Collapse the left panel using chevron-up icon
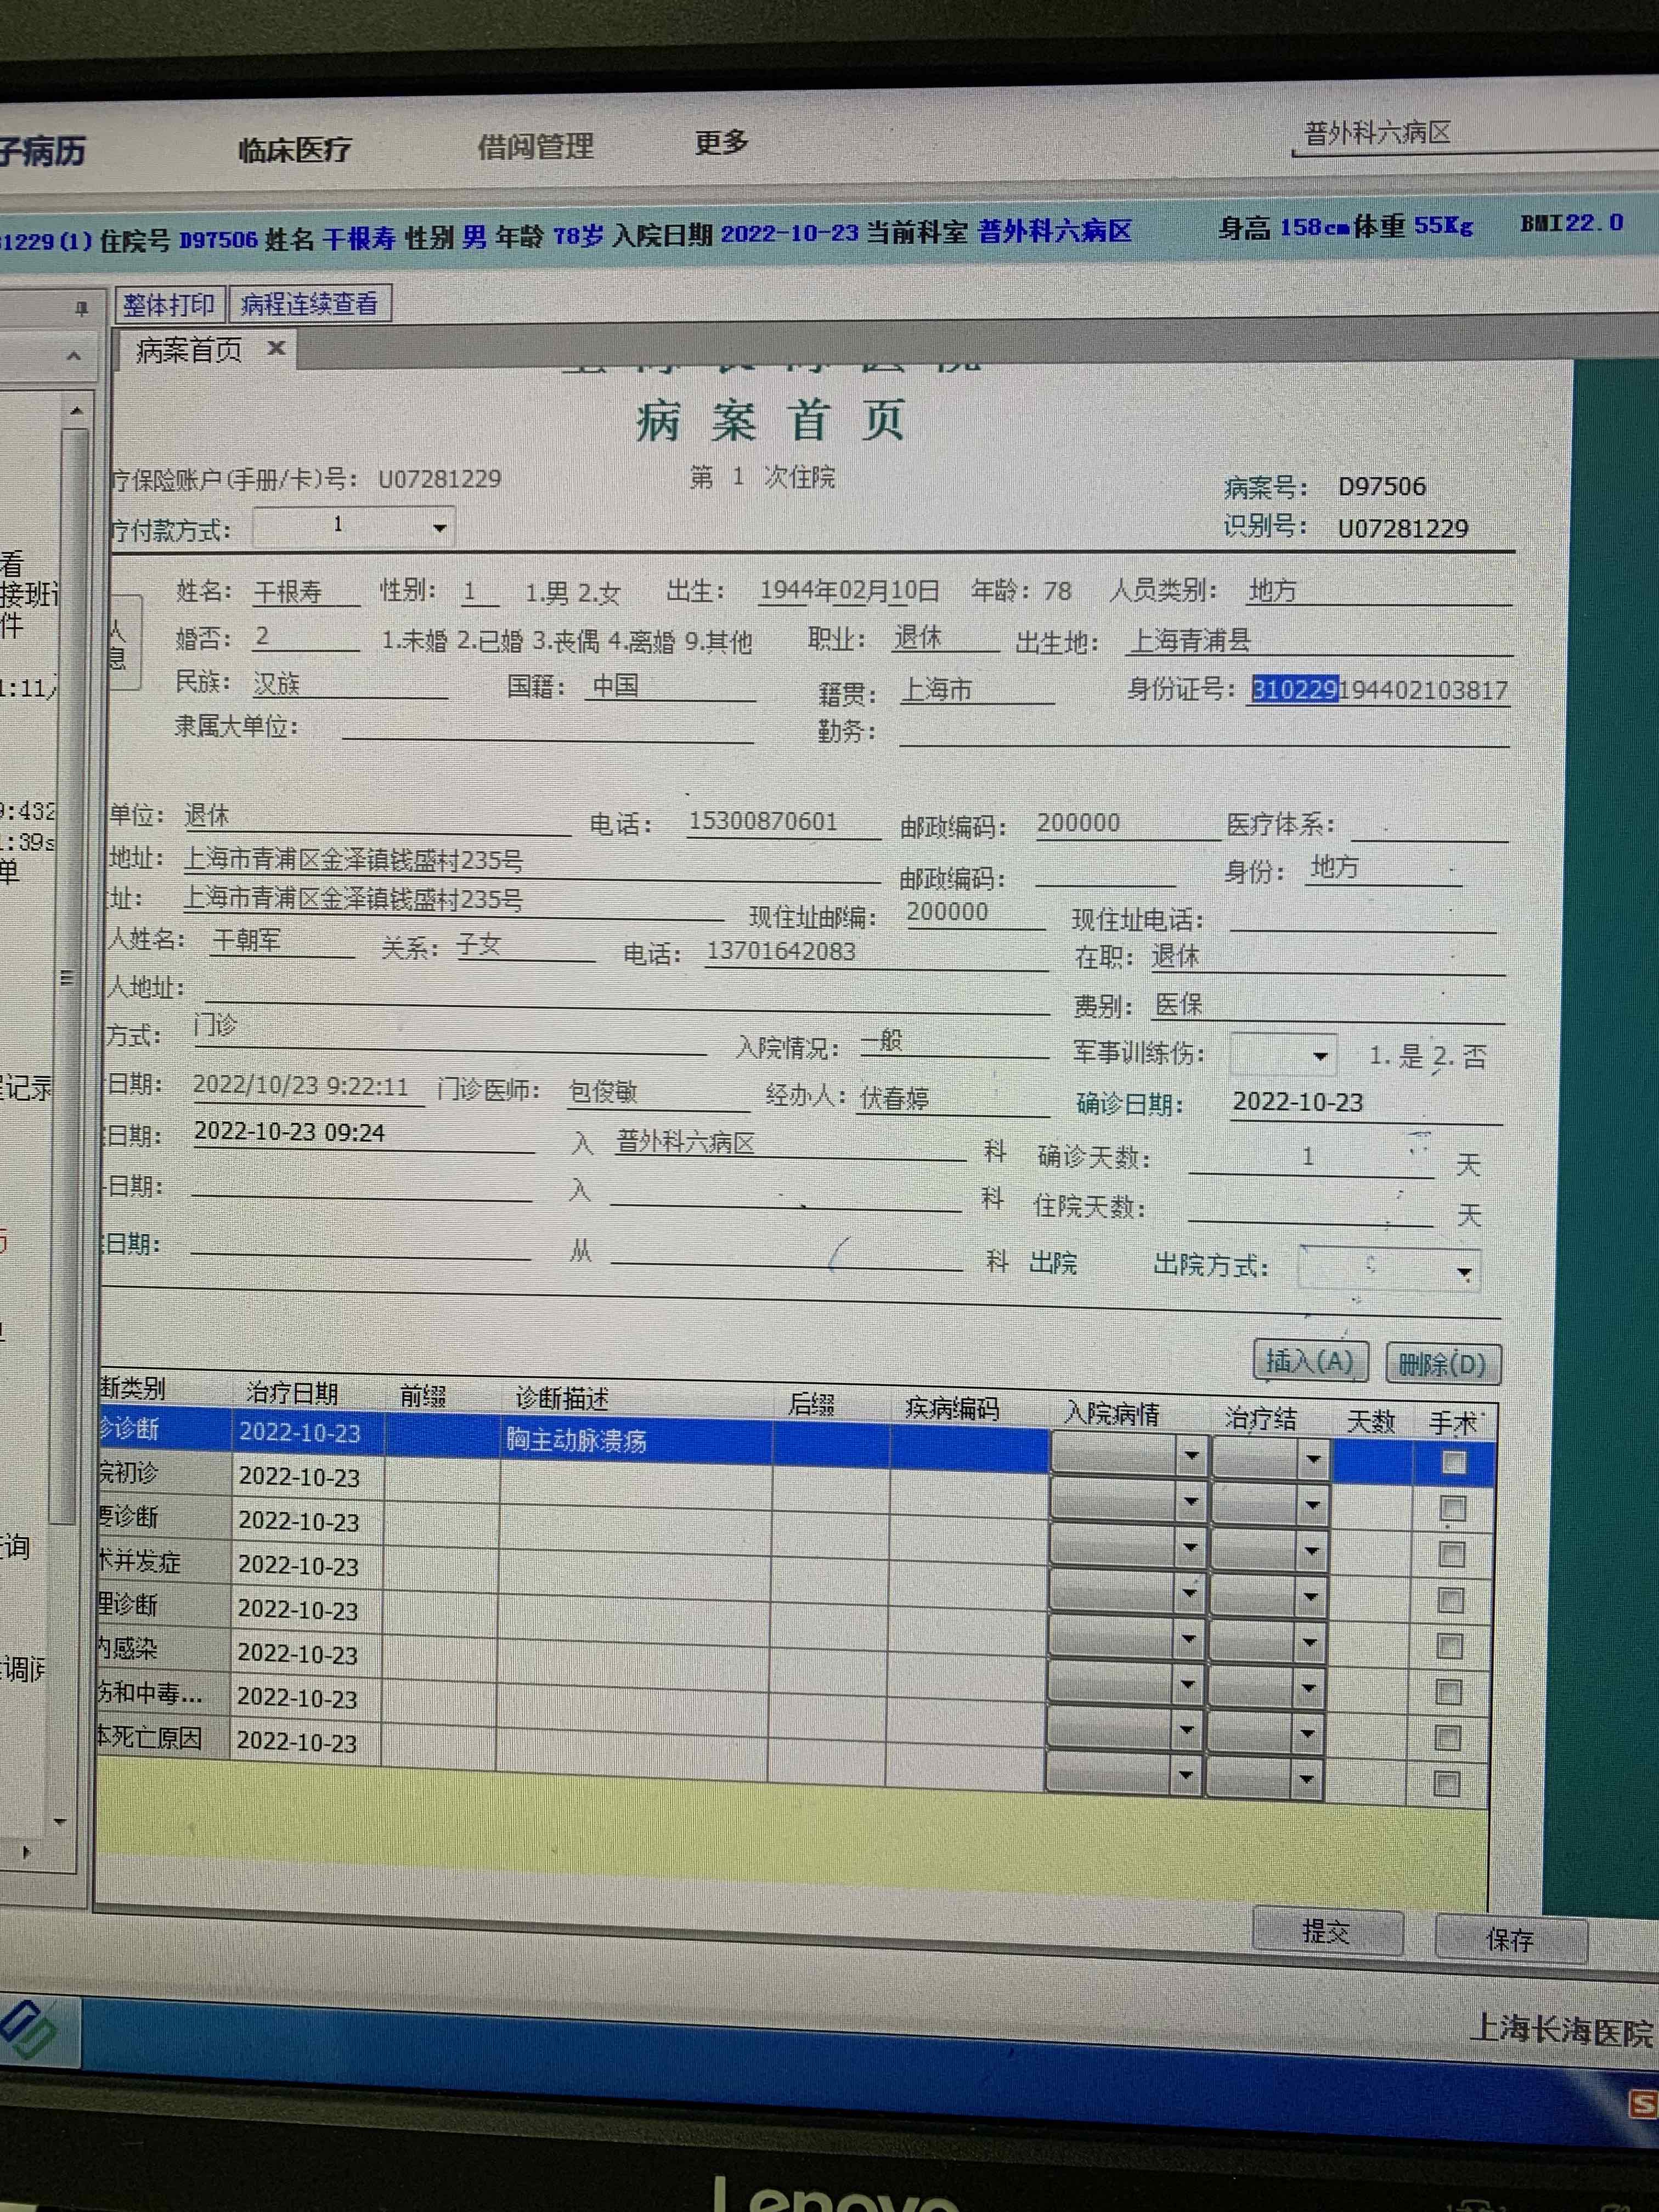1659x2212 pixels. tap(74, 356)
